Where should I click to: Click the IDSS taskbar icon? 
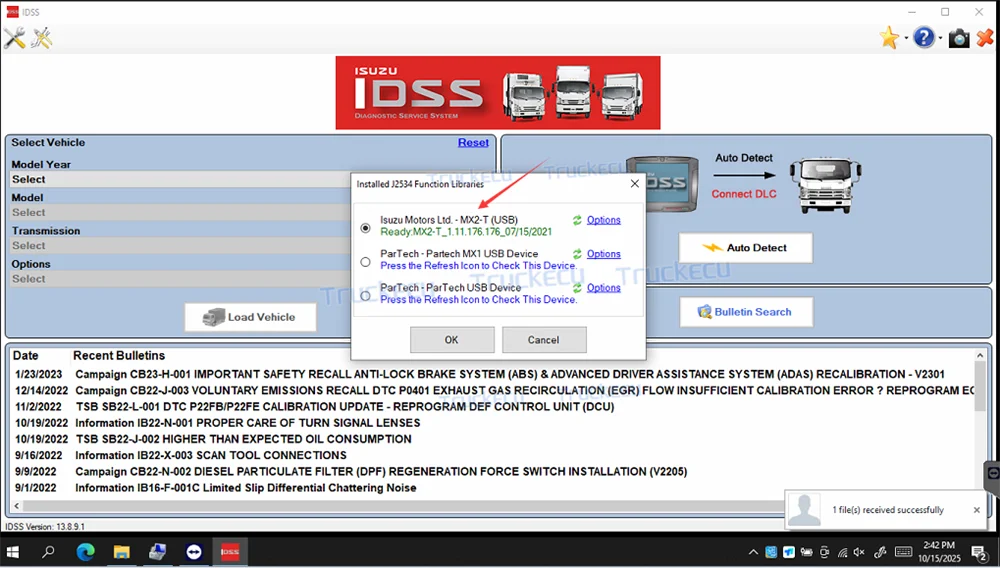tap(230, 552)
